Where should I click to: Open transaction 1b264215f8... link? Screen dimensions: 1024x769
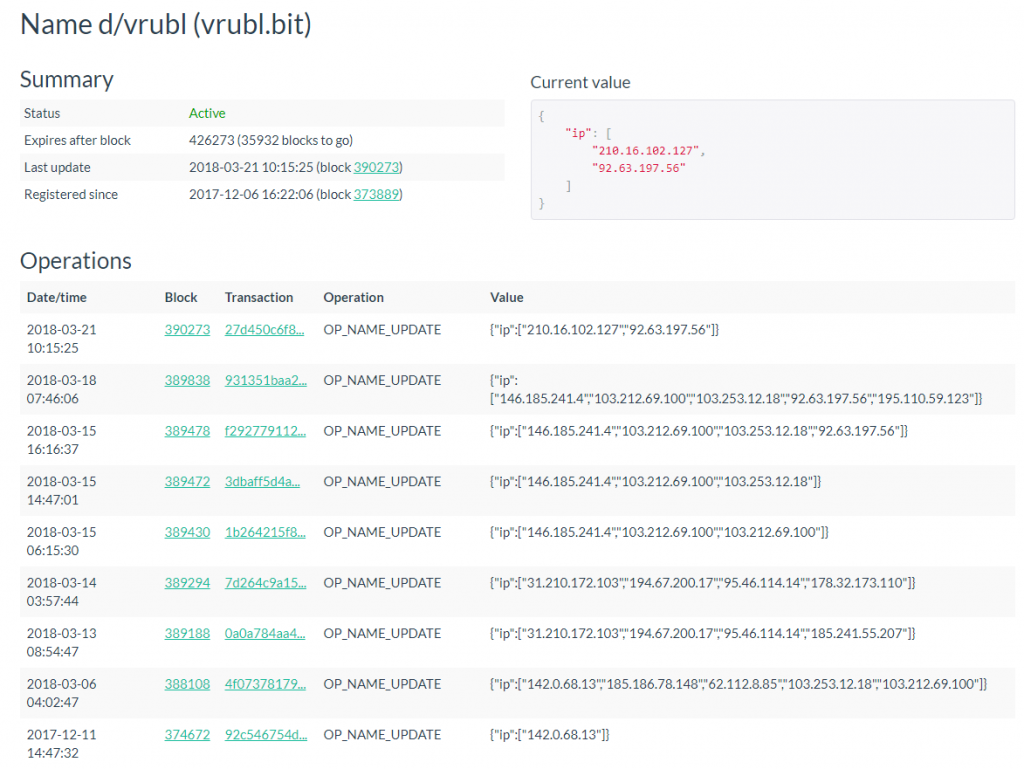coord(265,532)
